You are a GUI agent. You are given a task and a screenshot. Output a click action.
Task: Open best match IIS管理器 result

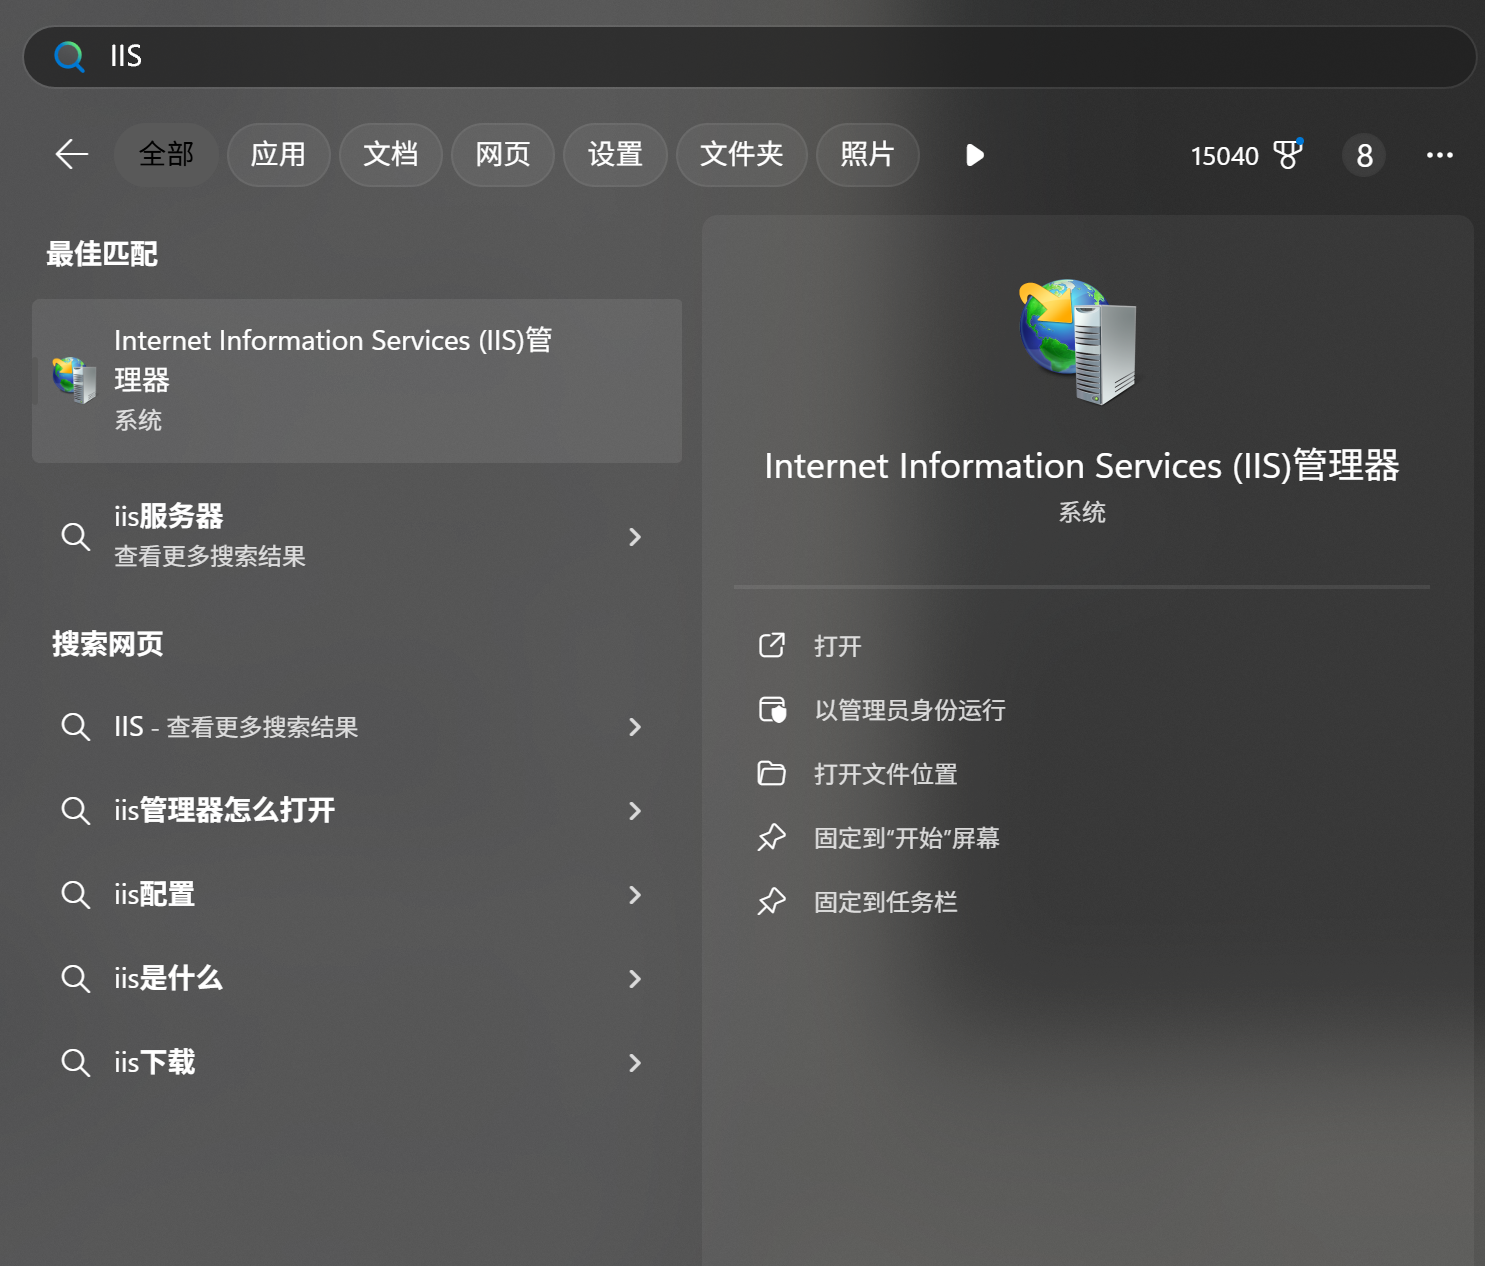pos(357,381)
